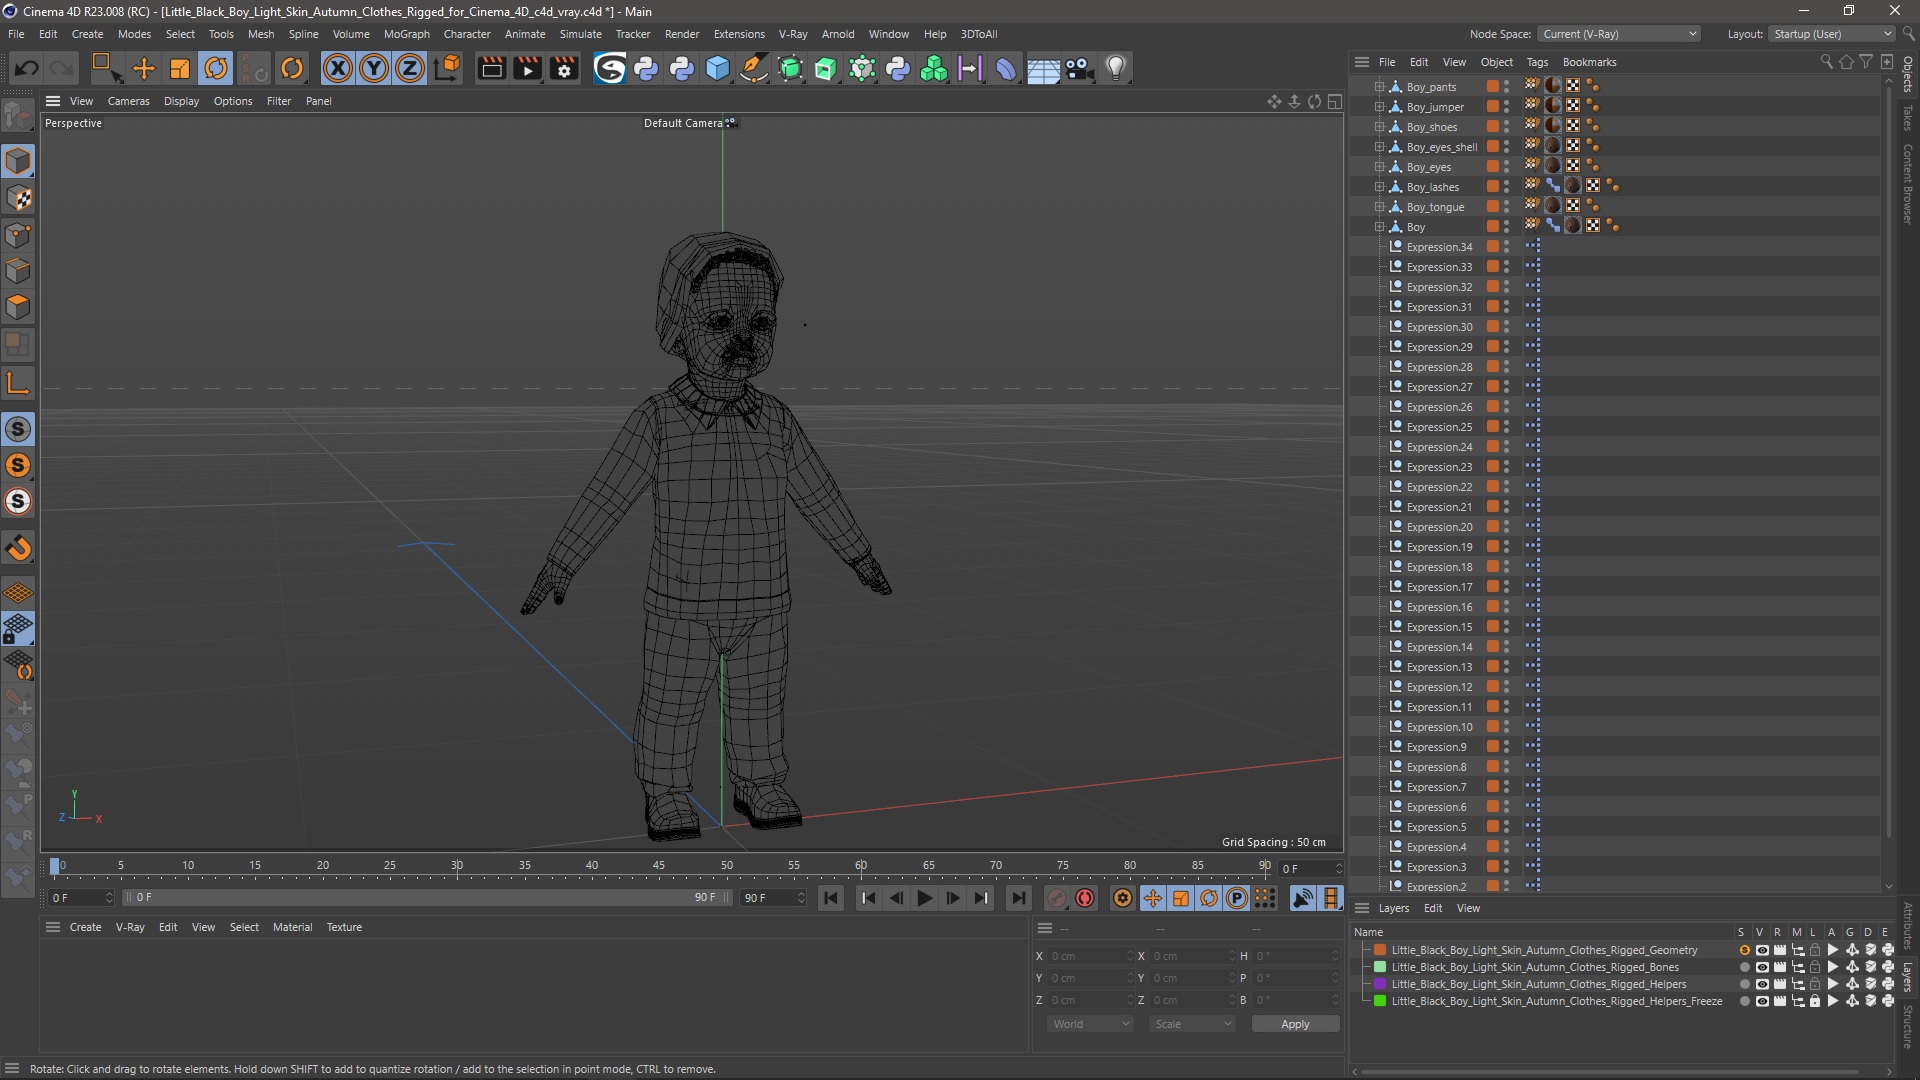Click Render View clapperboard icon

pyautogui.click(x=491, y=68)
